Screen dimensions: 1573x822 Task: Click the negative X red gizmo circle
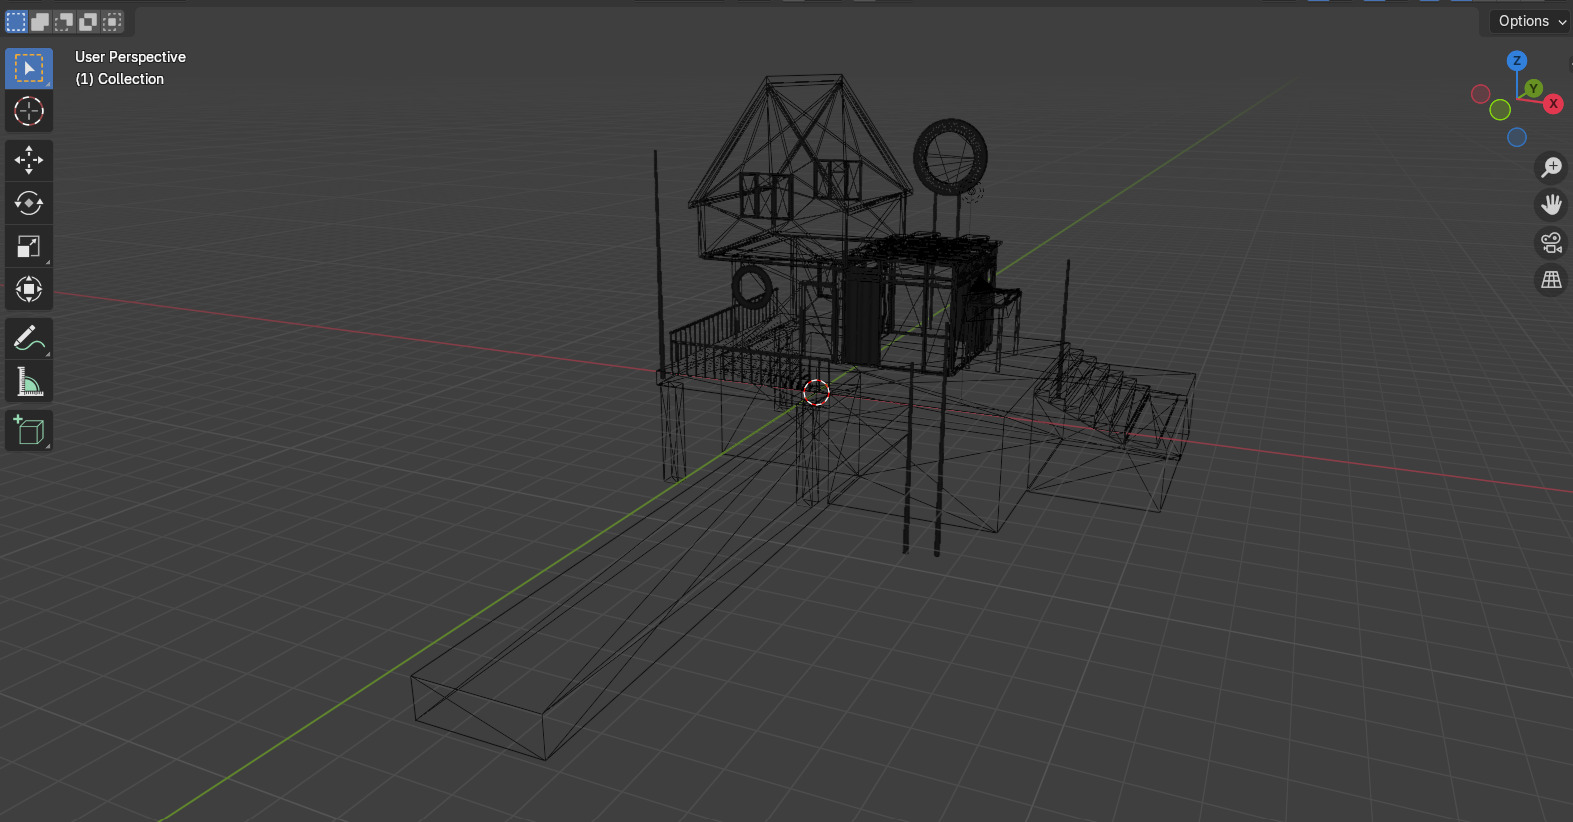tap(1481, 94)
